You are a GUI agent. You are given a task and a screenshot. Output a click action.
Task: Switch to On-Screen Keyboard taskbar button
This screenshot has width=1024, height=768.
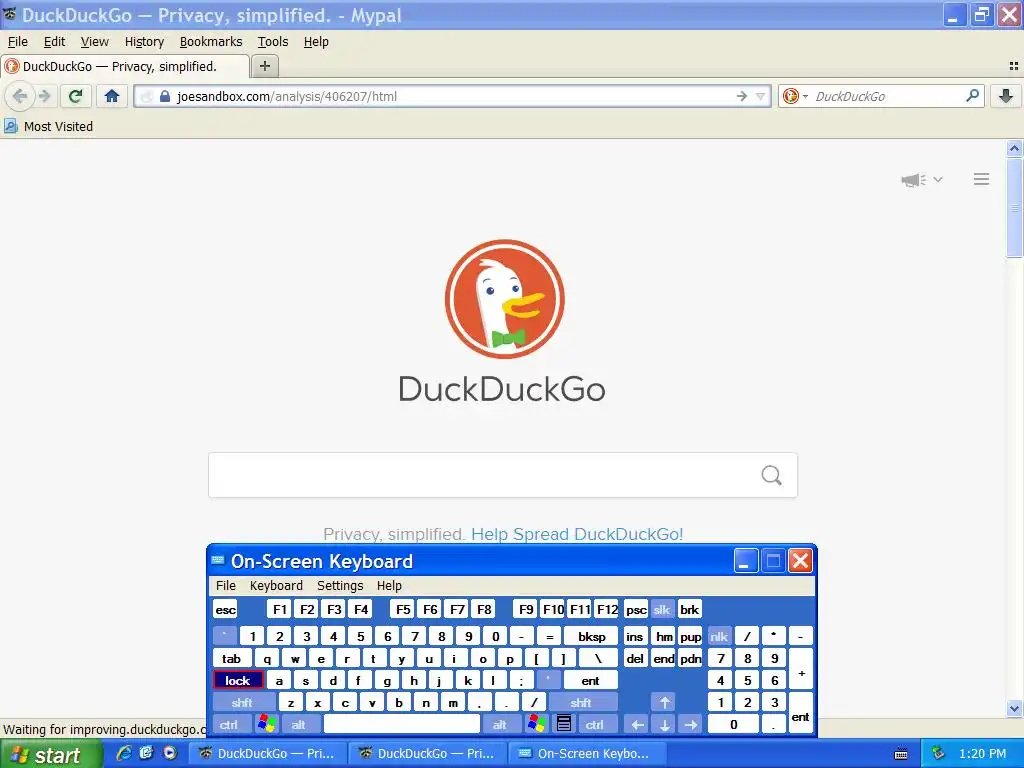586,754
